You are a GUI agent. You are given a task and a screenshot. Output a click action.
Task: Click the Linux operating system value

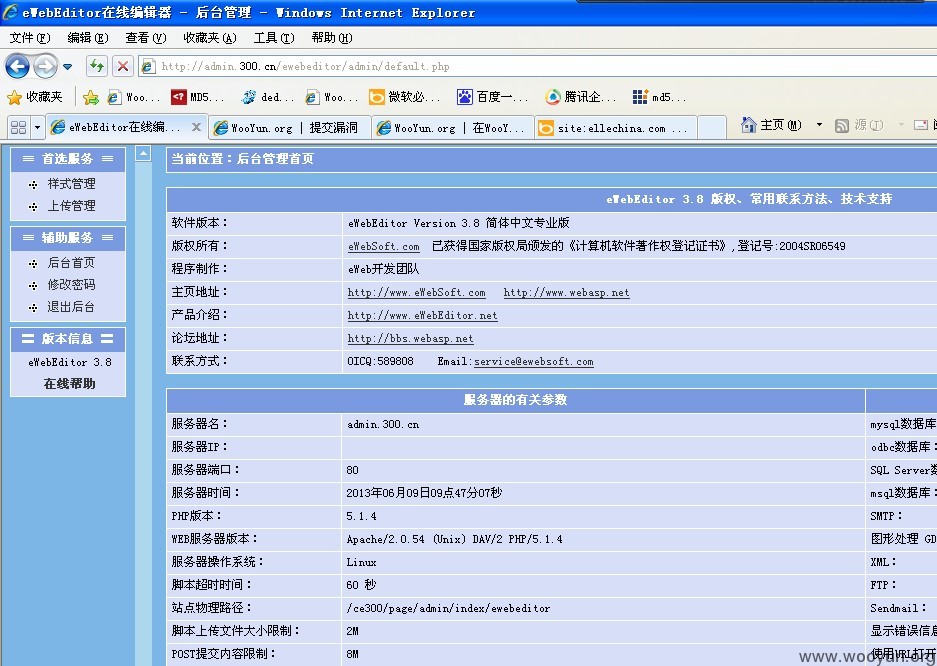(362, 562)
